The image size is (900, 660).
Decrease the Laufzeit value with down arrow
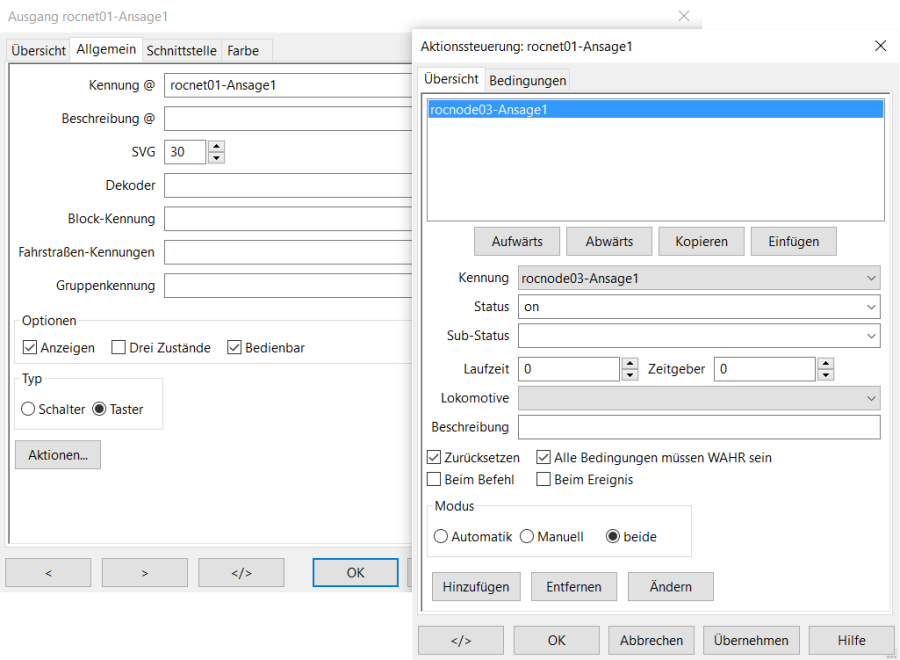point(630,375)
